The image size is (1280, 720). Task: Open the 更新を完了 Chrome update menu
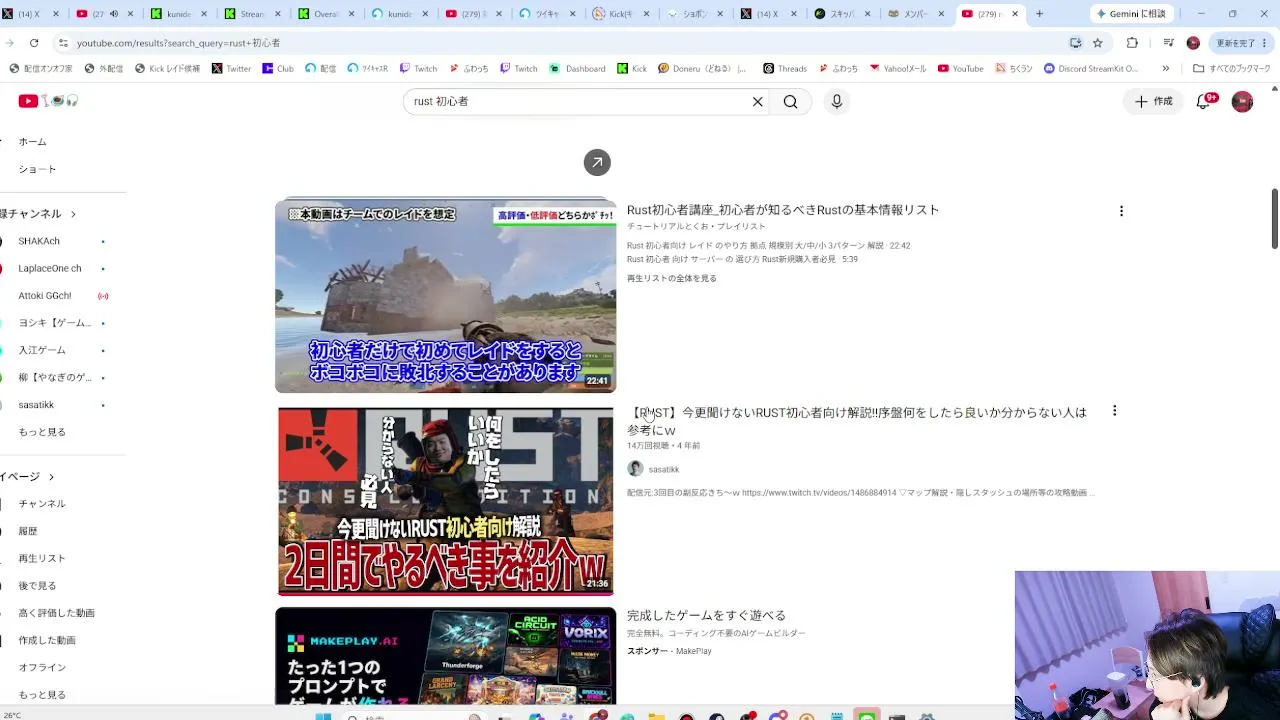click(1241, 43)
